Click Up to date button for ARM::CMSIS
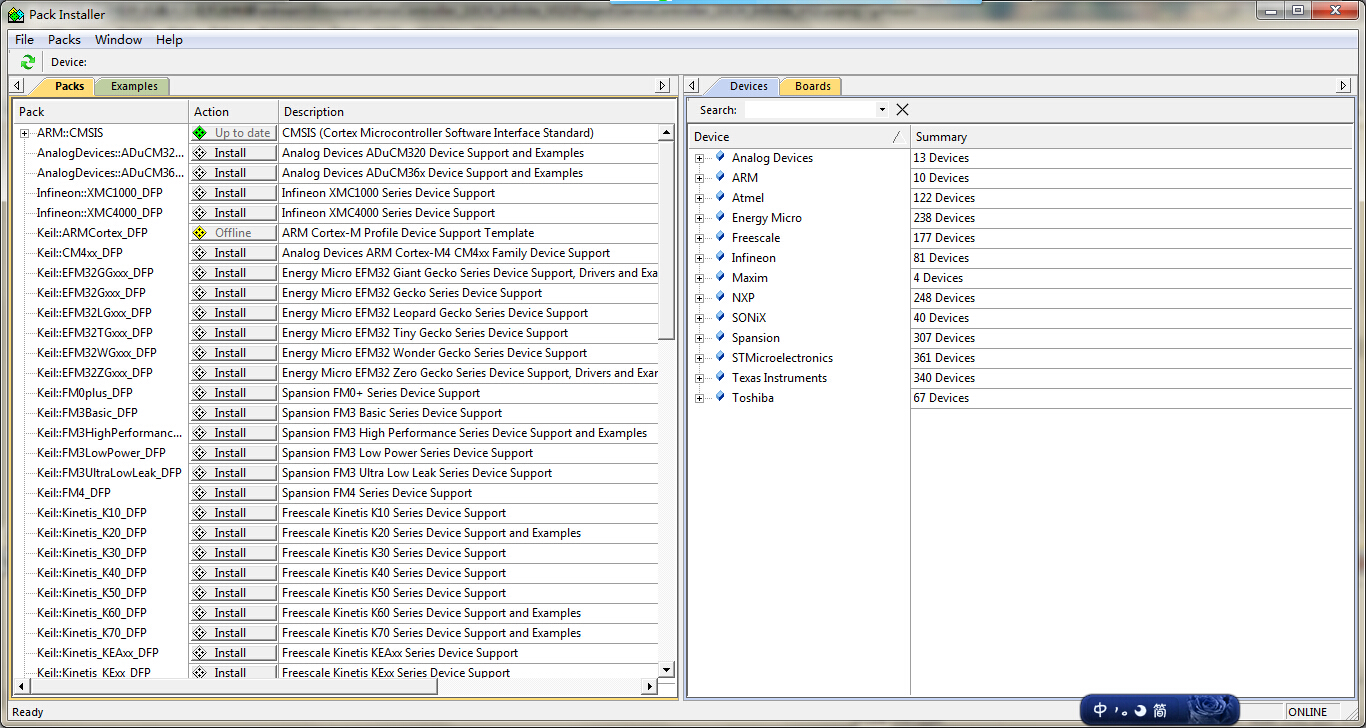Viewport: 1366px width, 728px height. pos(233,133)
